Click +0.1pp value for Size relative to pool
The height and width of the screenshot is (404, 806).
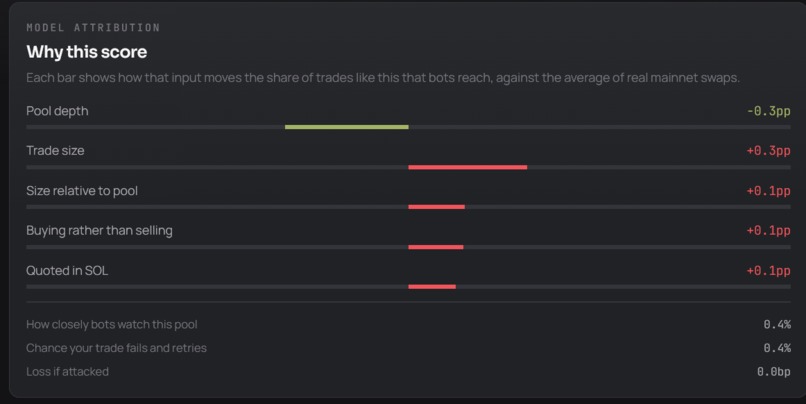[768, 191]
